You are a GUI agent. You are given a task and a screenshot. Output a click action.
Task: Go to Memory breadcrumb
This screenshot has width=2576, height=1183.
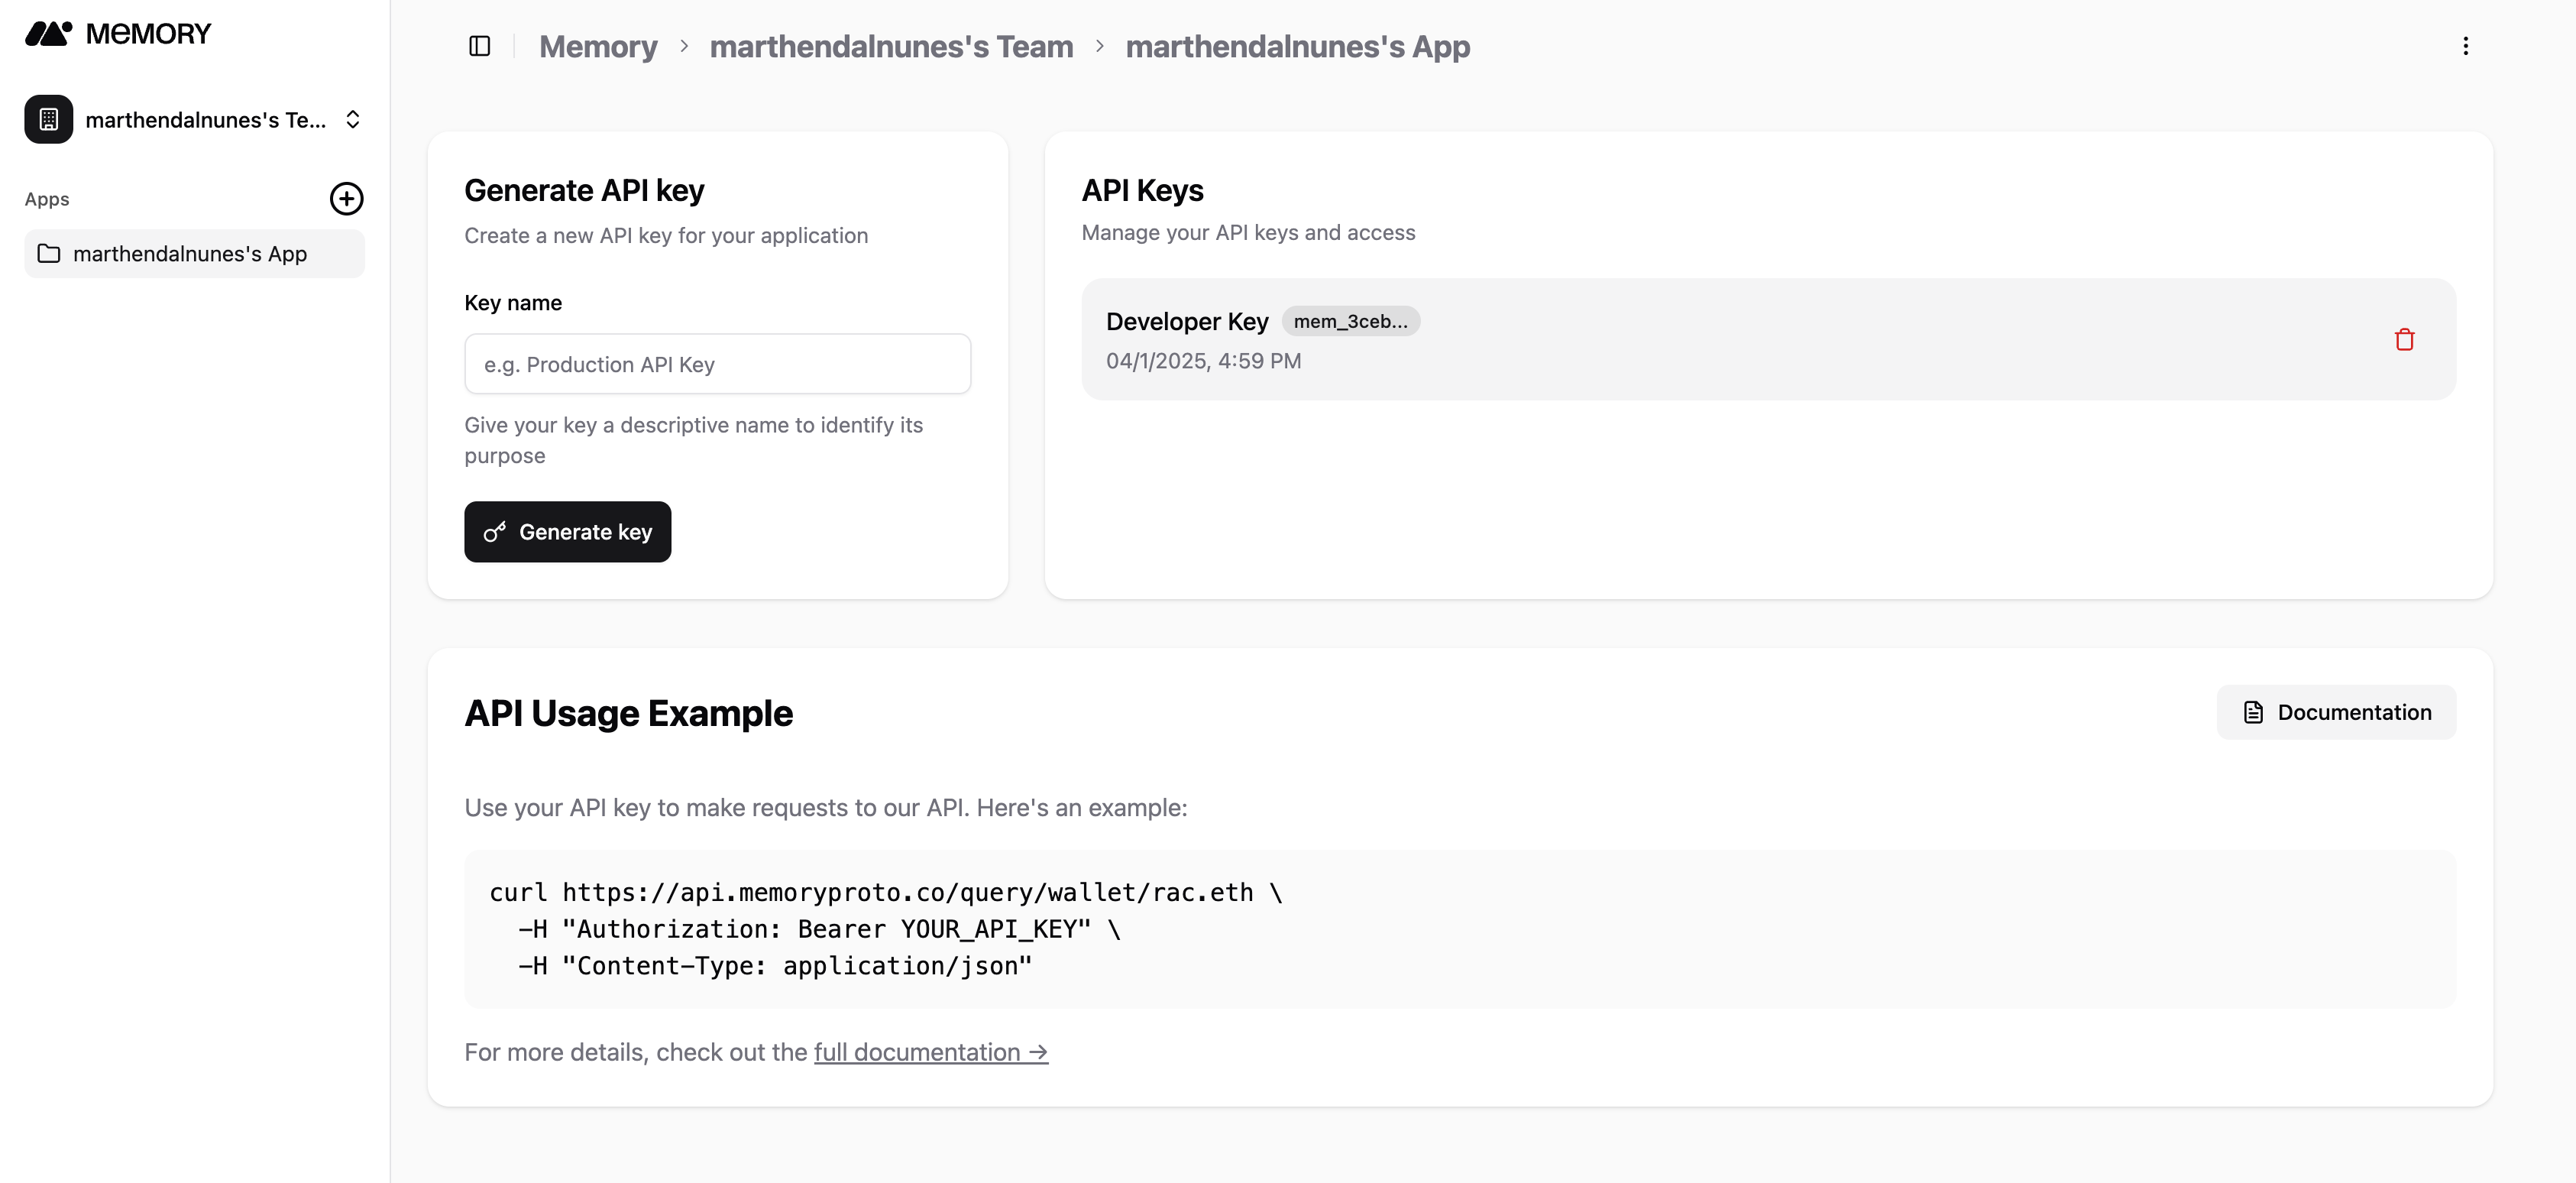tap(598, 46)
